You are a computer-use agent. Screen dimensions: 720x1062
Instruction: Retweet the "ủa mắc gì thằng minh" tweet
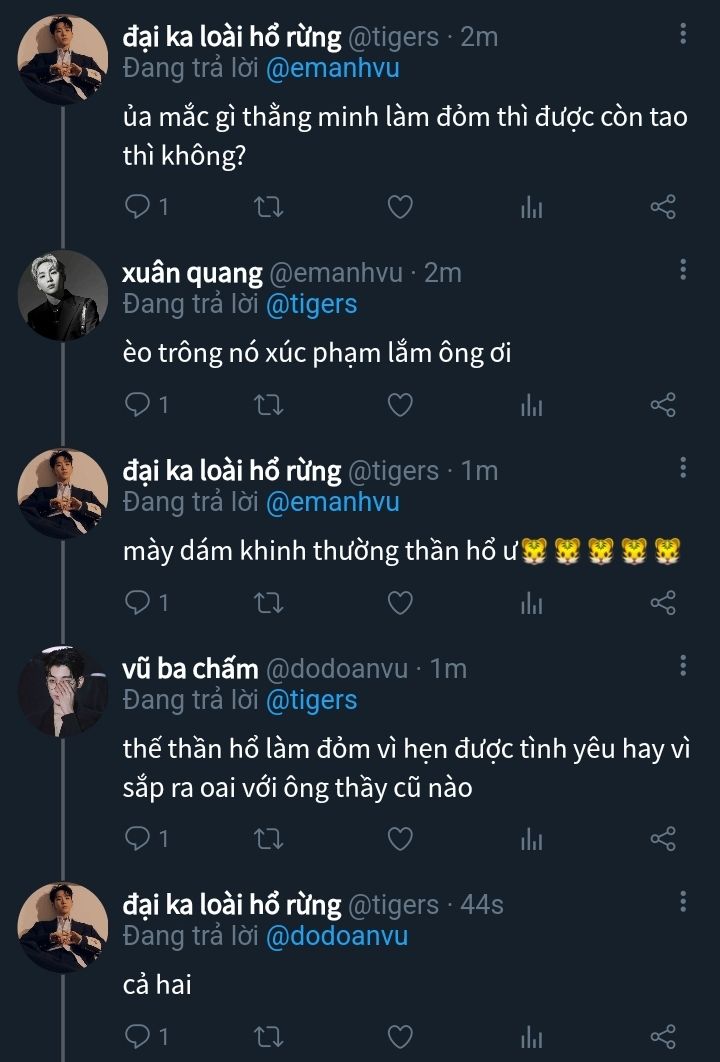(x=270, y=207)
